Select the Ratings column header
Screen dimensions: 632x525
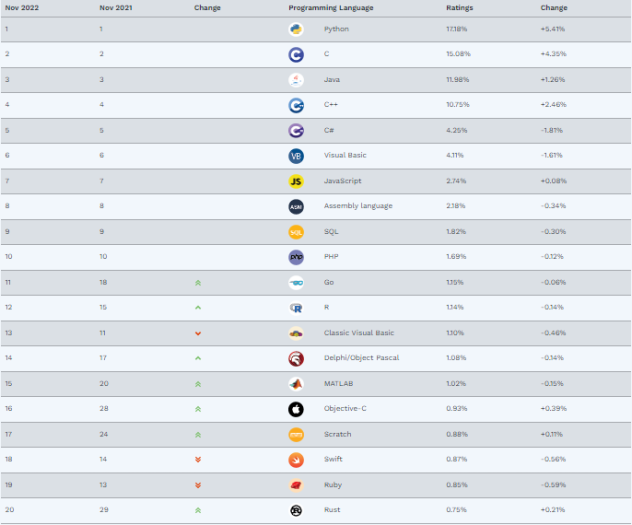[460, 7]
